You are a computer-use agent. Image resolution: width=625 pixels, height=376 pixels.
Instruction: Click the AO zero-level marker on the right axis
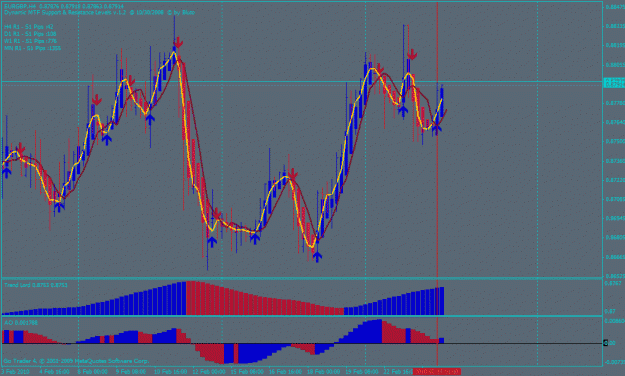point(605,343)
